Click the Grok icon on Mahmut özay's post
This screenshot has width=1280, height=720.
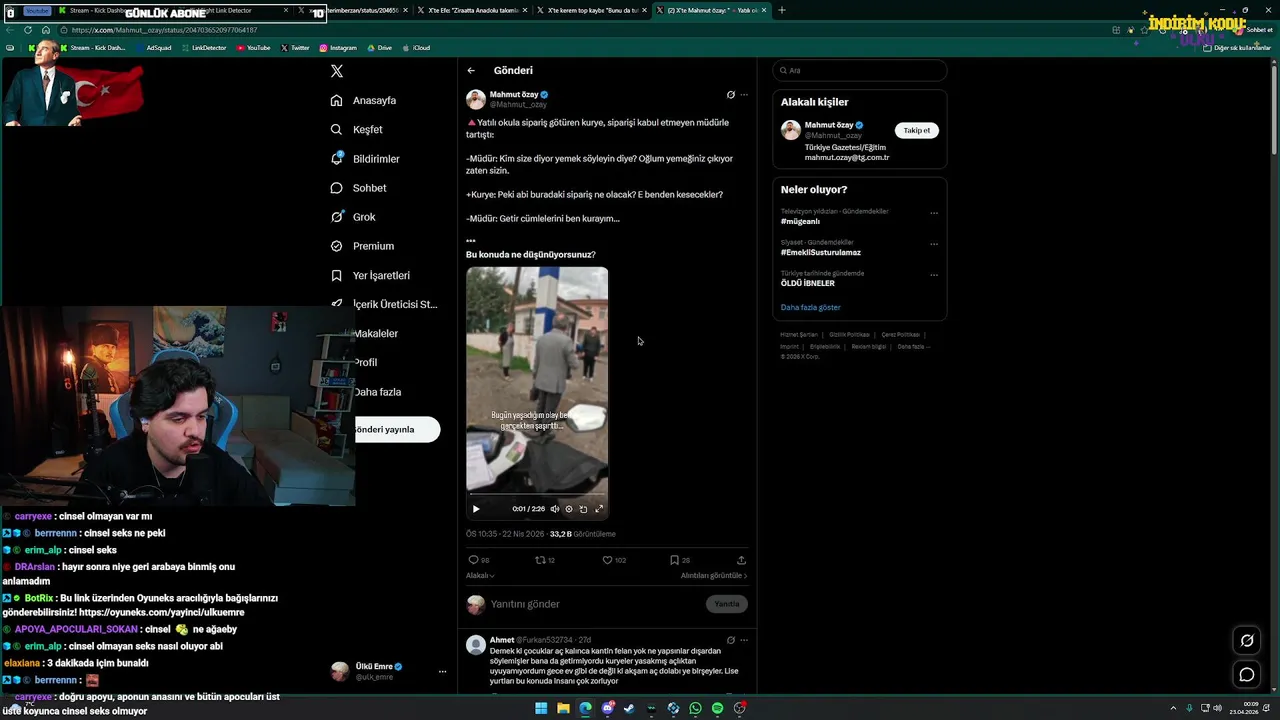tap(730, 95)
